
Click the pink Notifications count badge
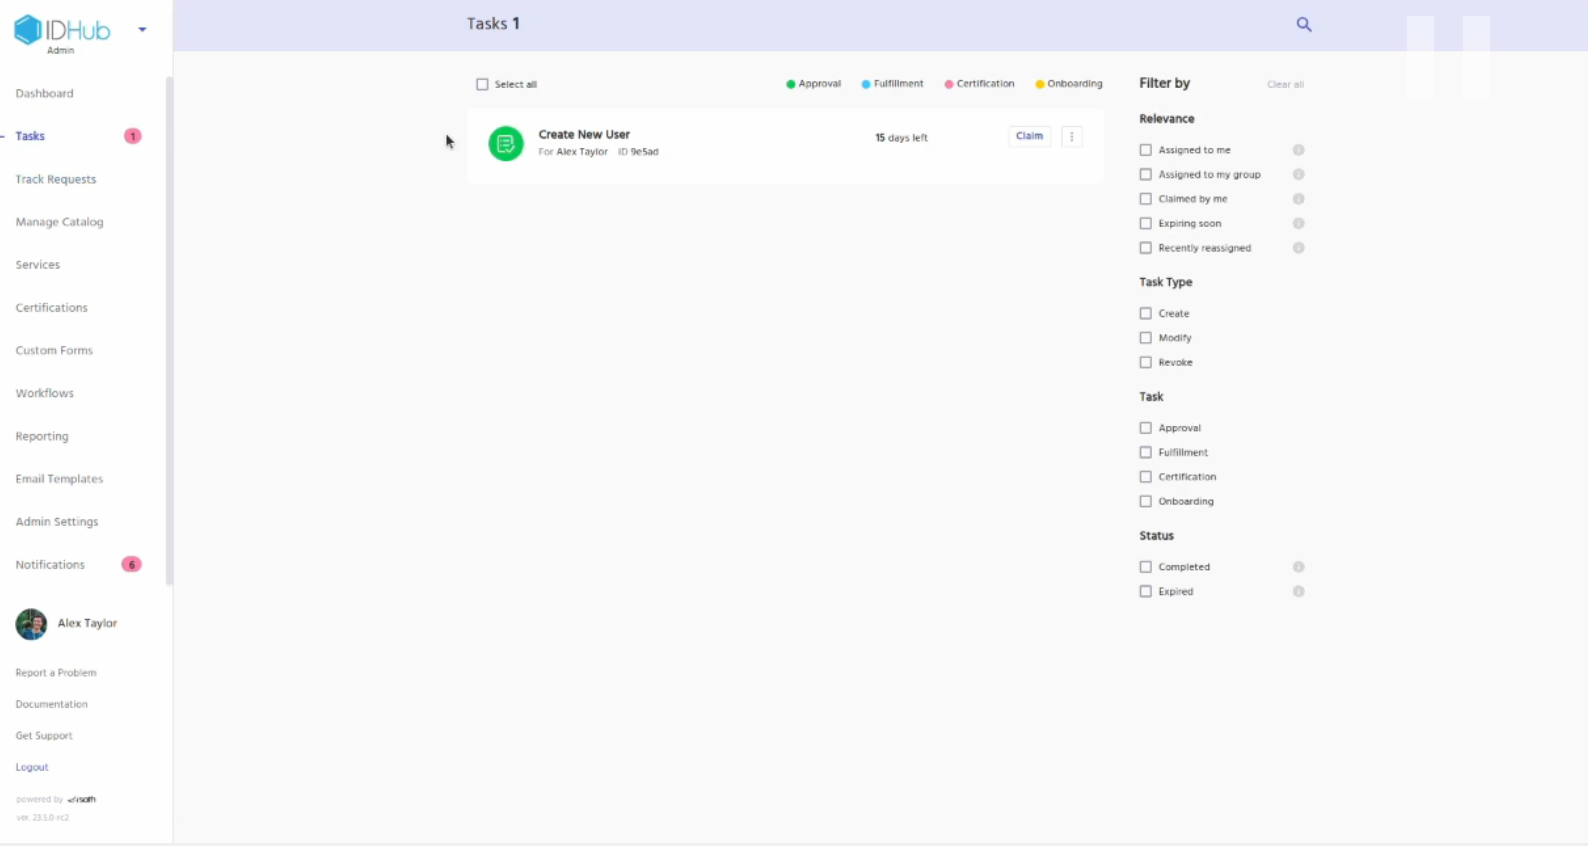click(131, 565)
